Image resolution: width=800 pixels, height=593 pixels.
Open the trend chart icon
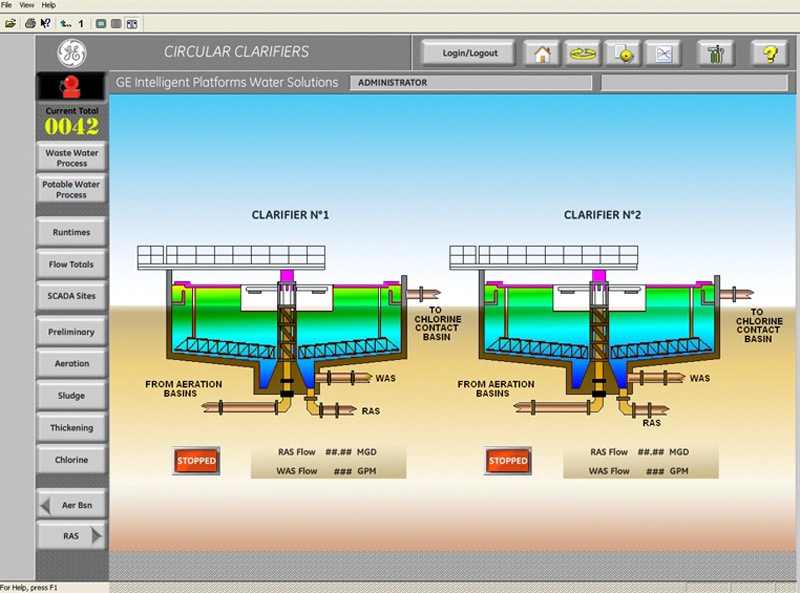point(662,53)
